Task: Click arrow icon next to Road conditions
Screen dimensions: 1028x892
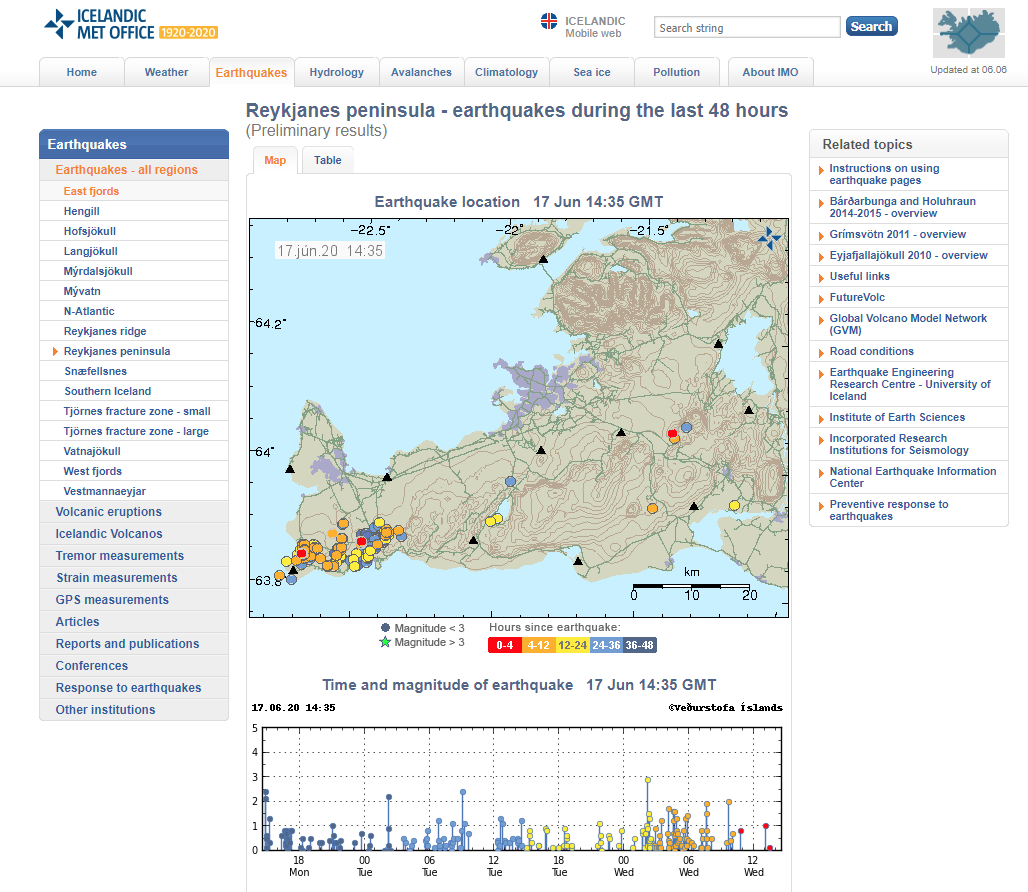Action: point(822,352)
